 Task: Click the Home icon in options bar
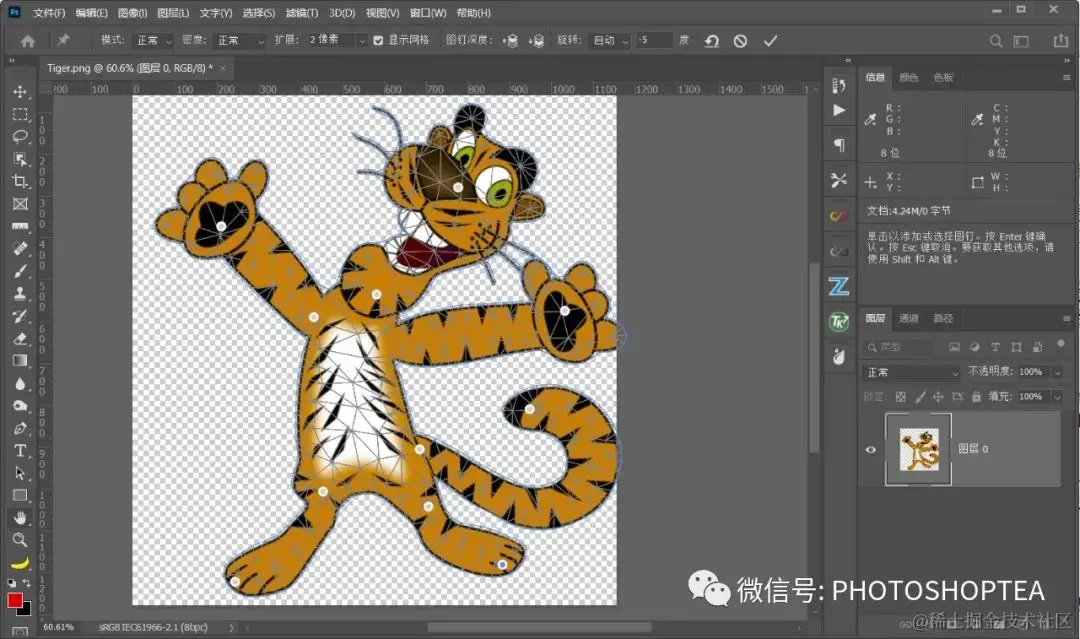coord(28,41)
